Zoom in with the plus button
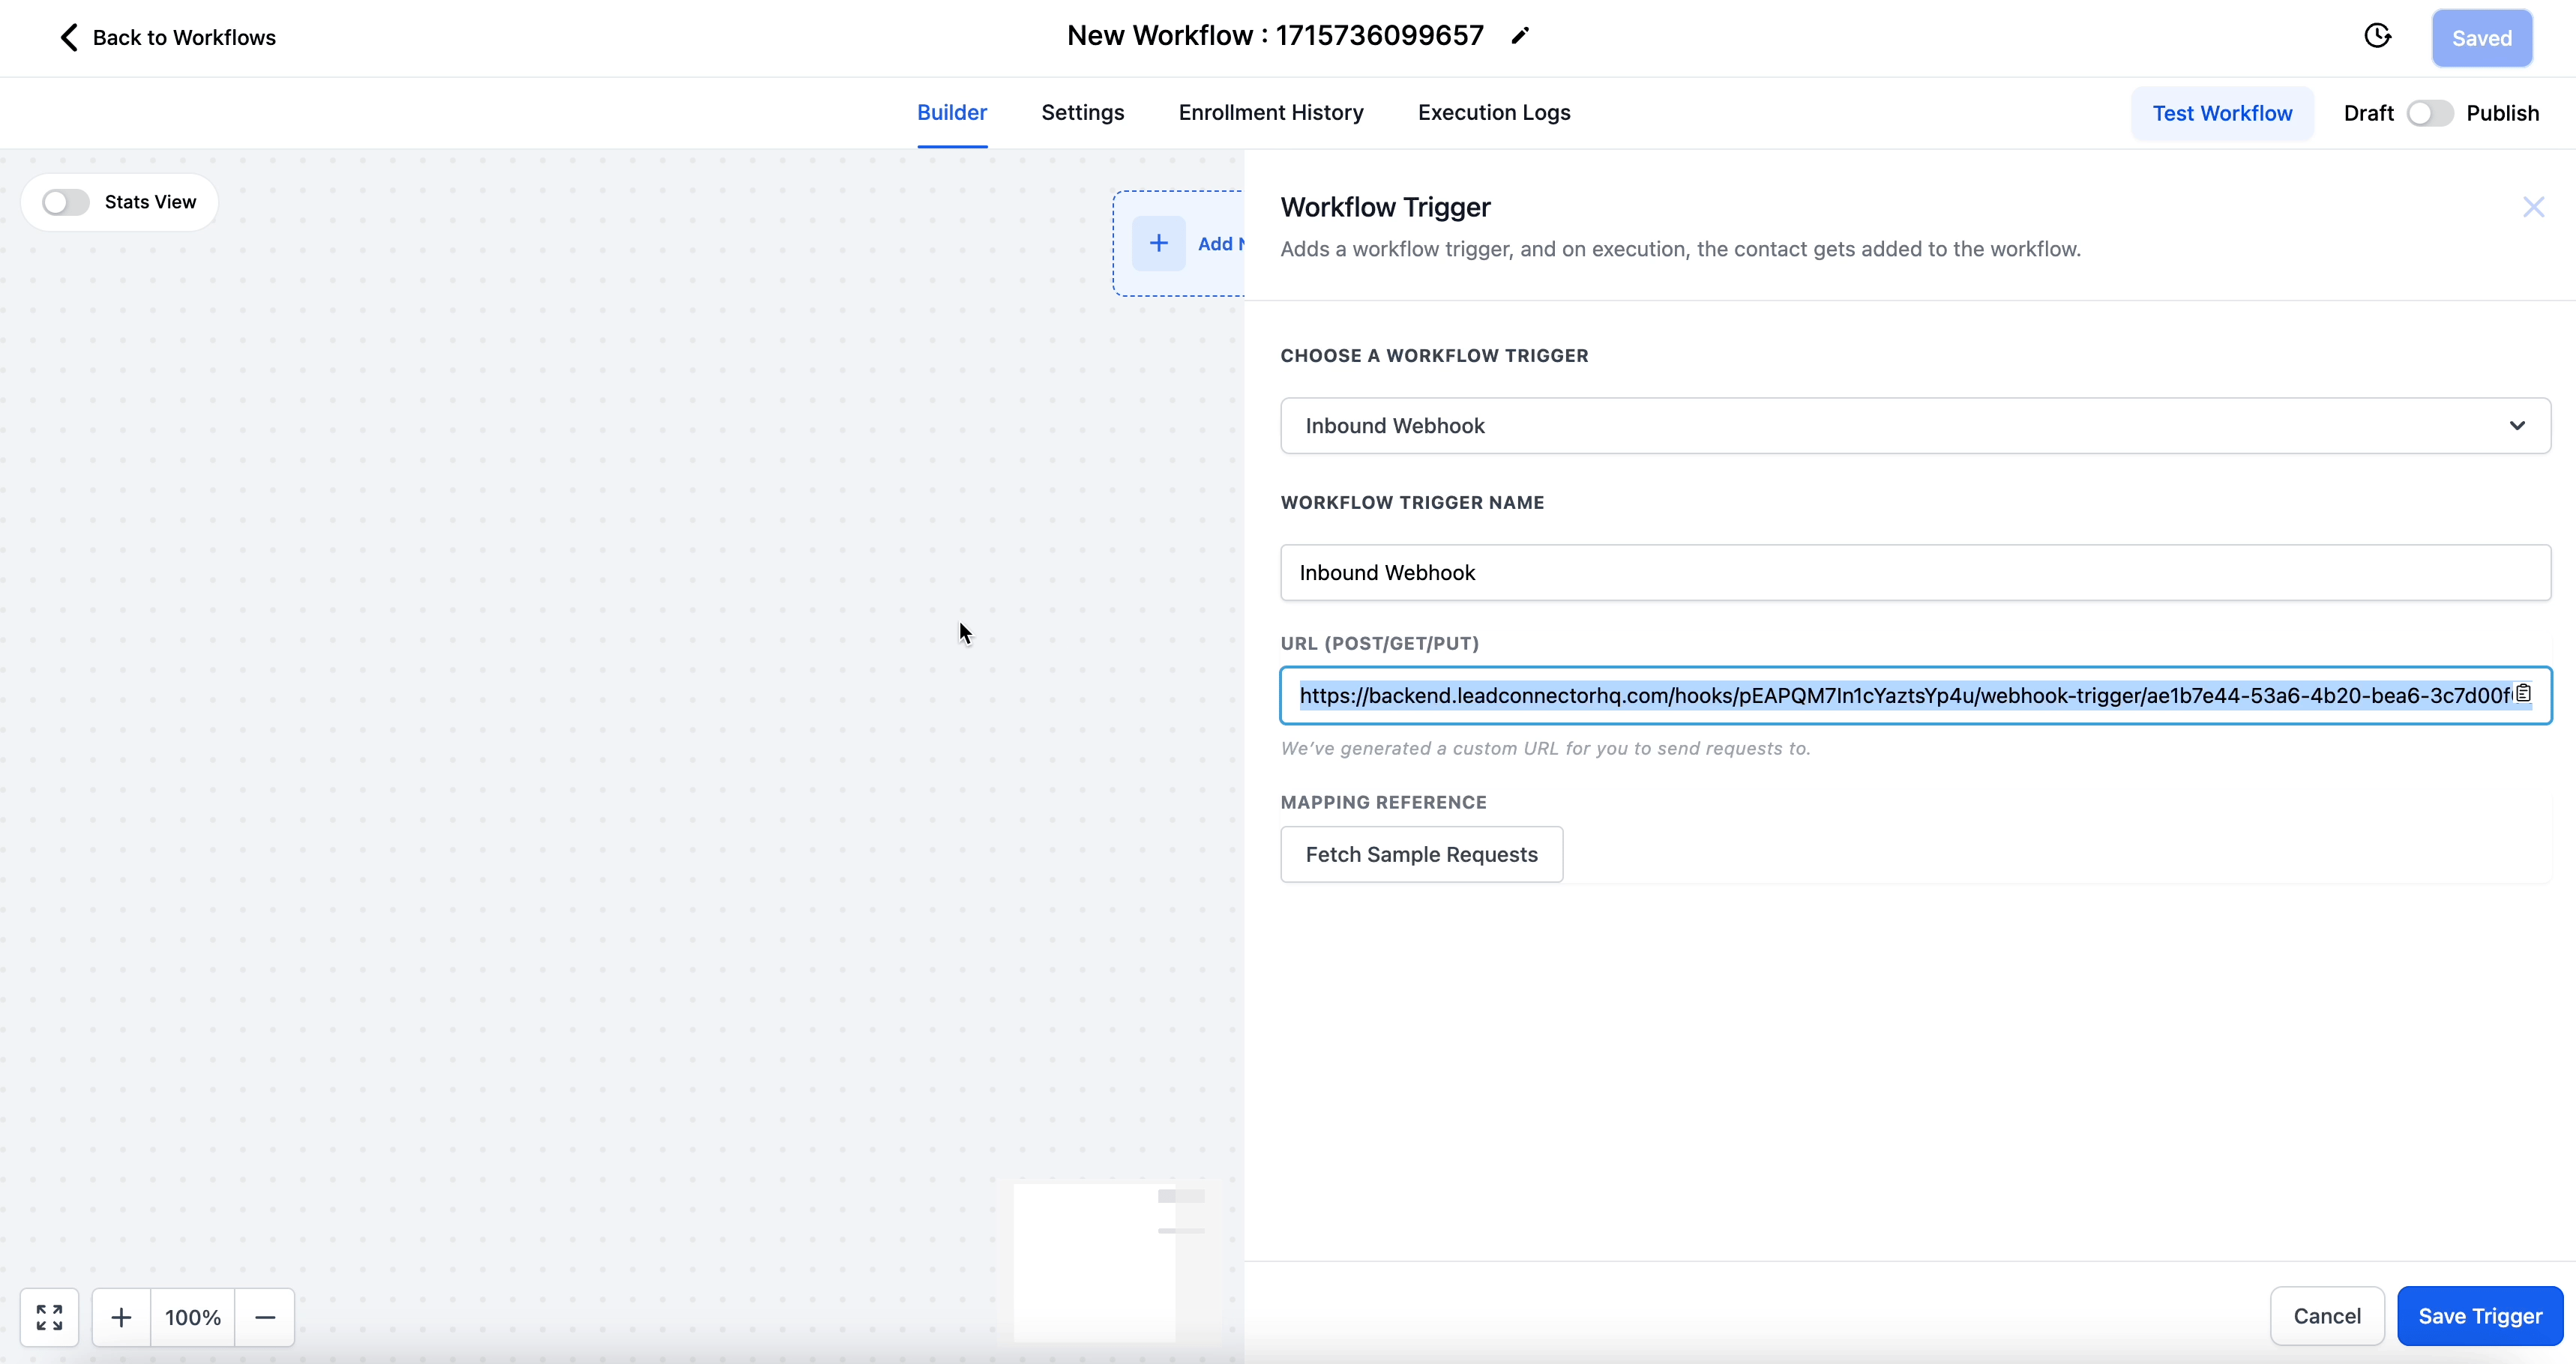 click(121, 1317)
